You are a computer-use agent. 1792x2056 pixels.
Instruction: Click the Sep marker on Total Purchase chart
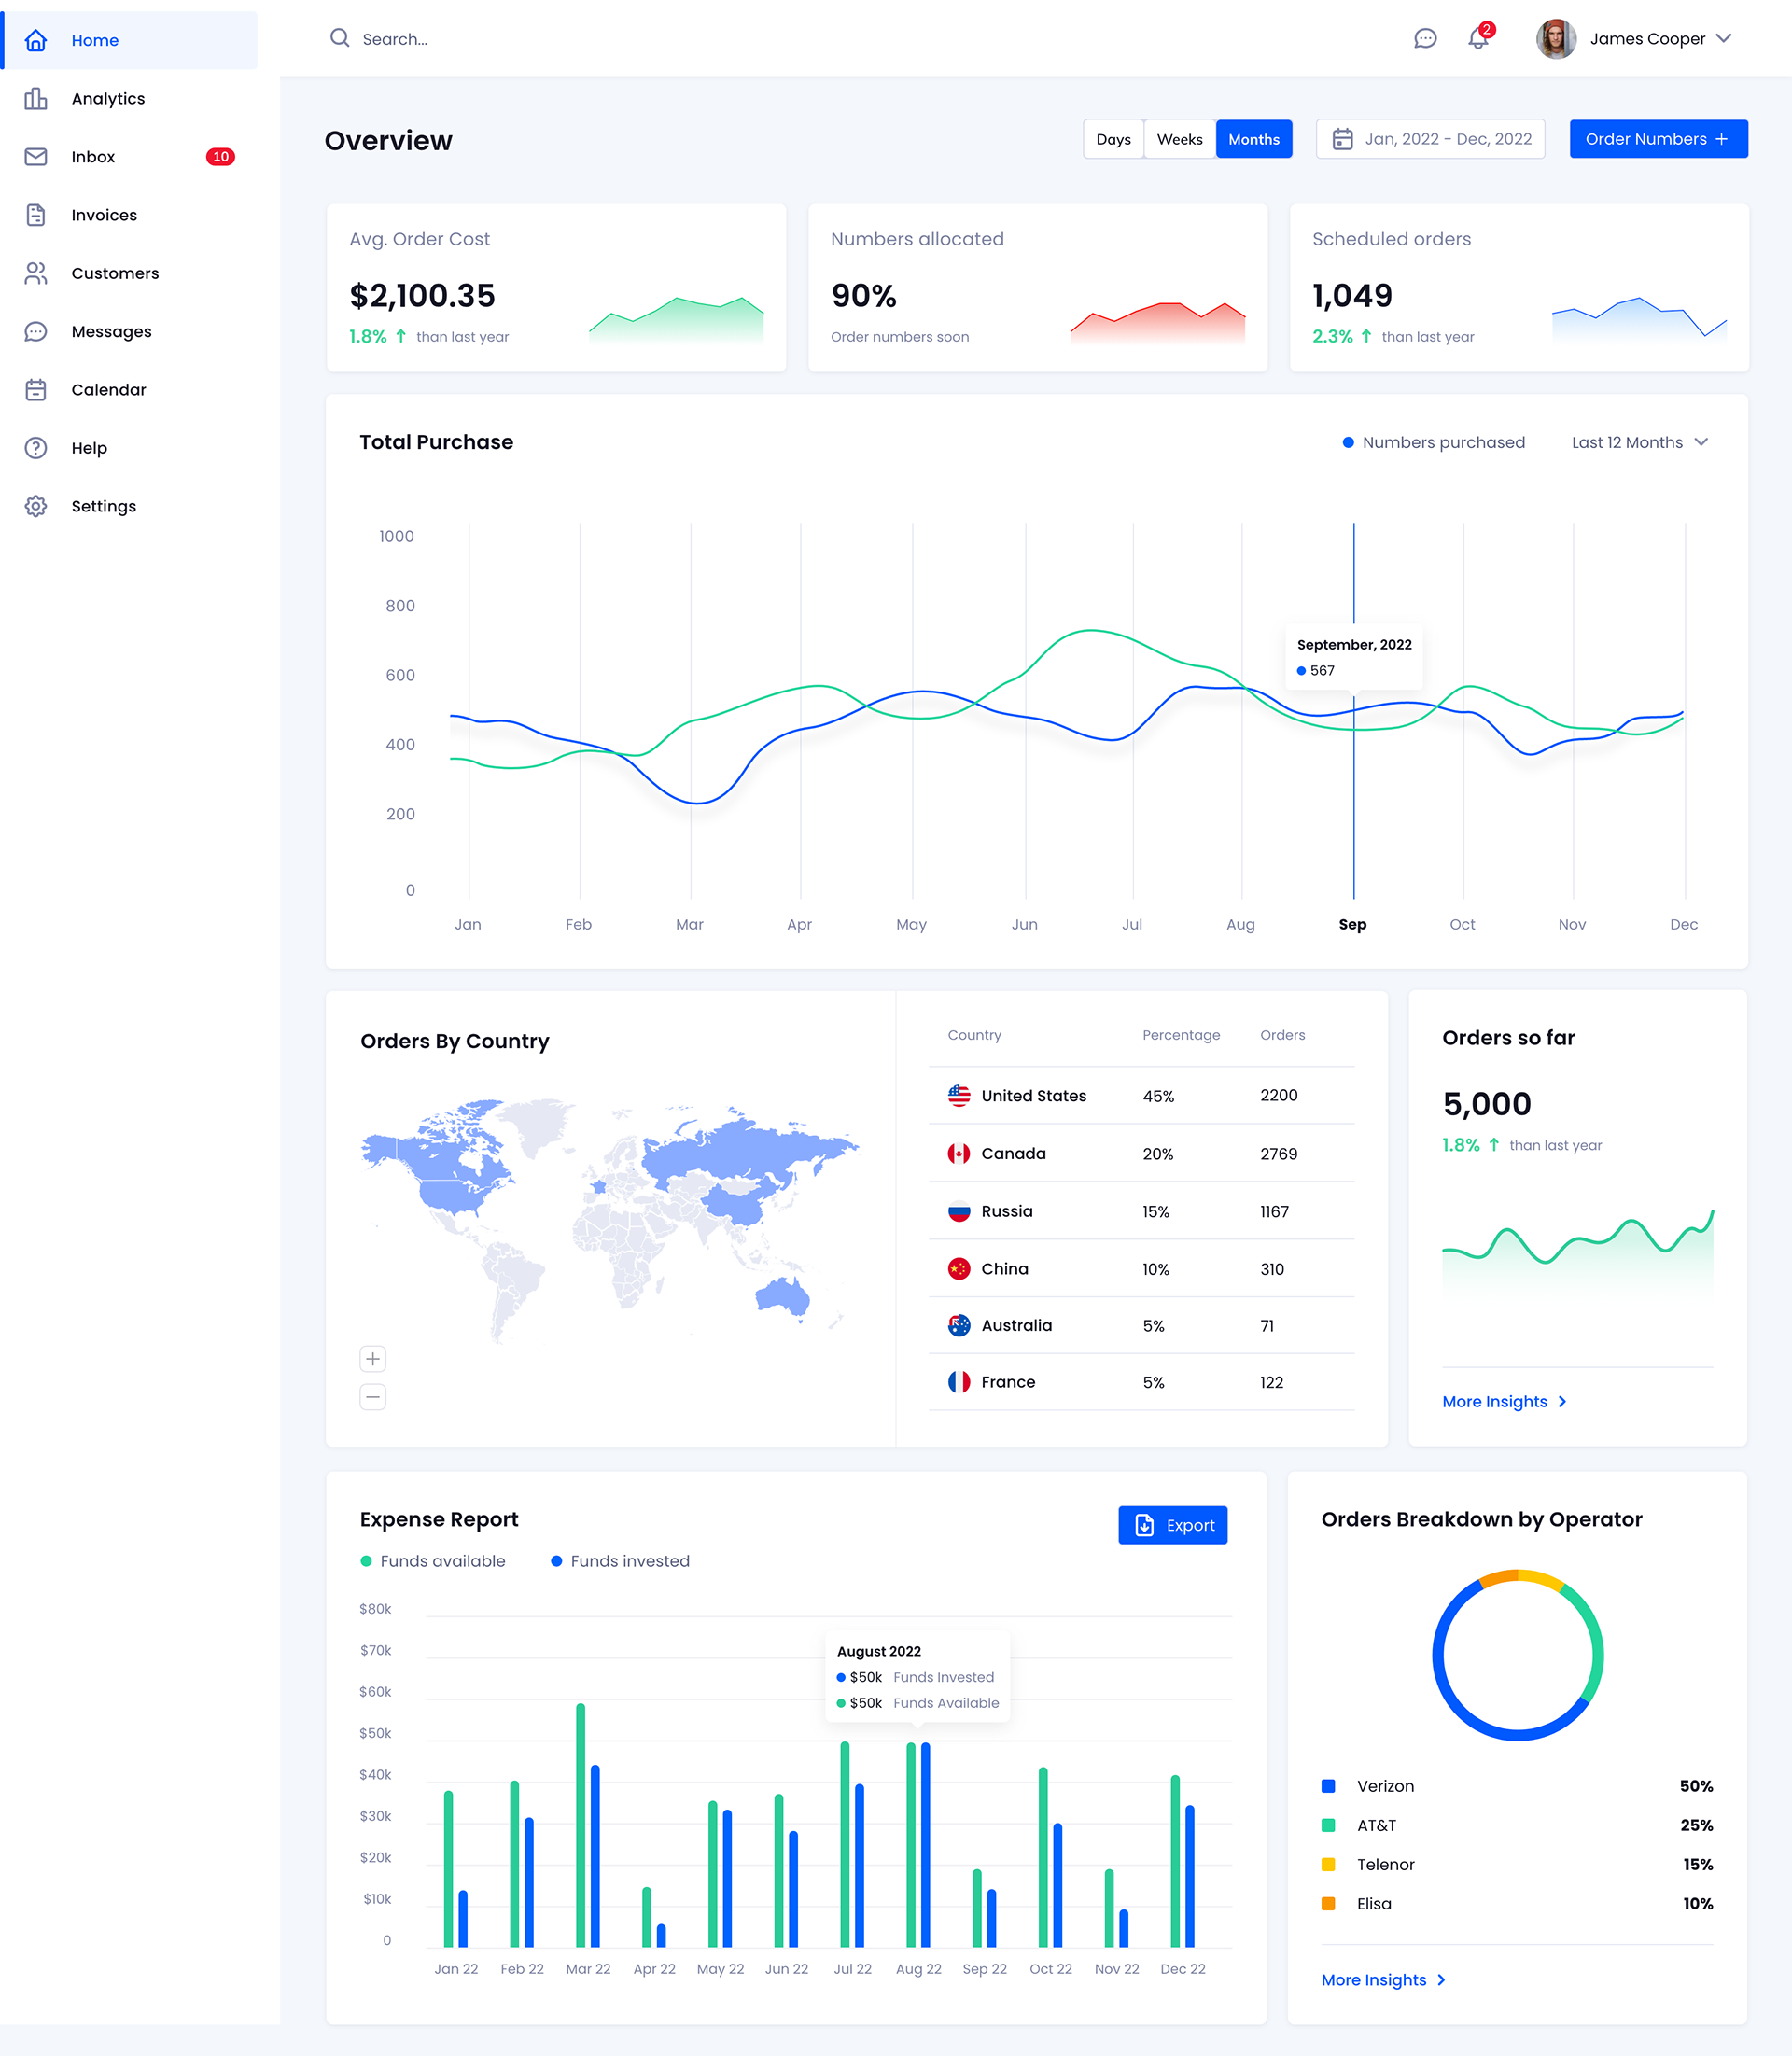(x=1353, y=924)
